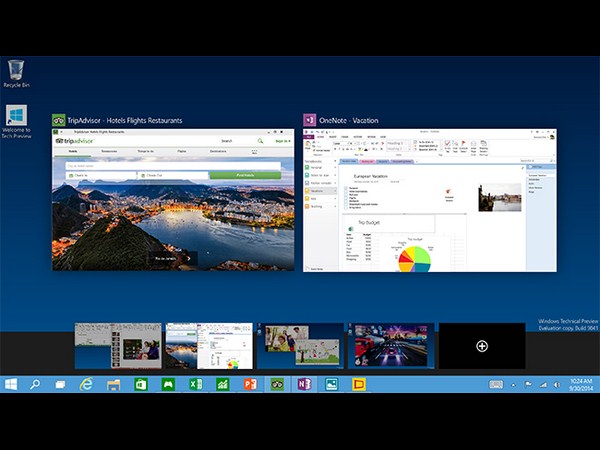Open the touch keyboard tray icon

[x=496, y=384]
